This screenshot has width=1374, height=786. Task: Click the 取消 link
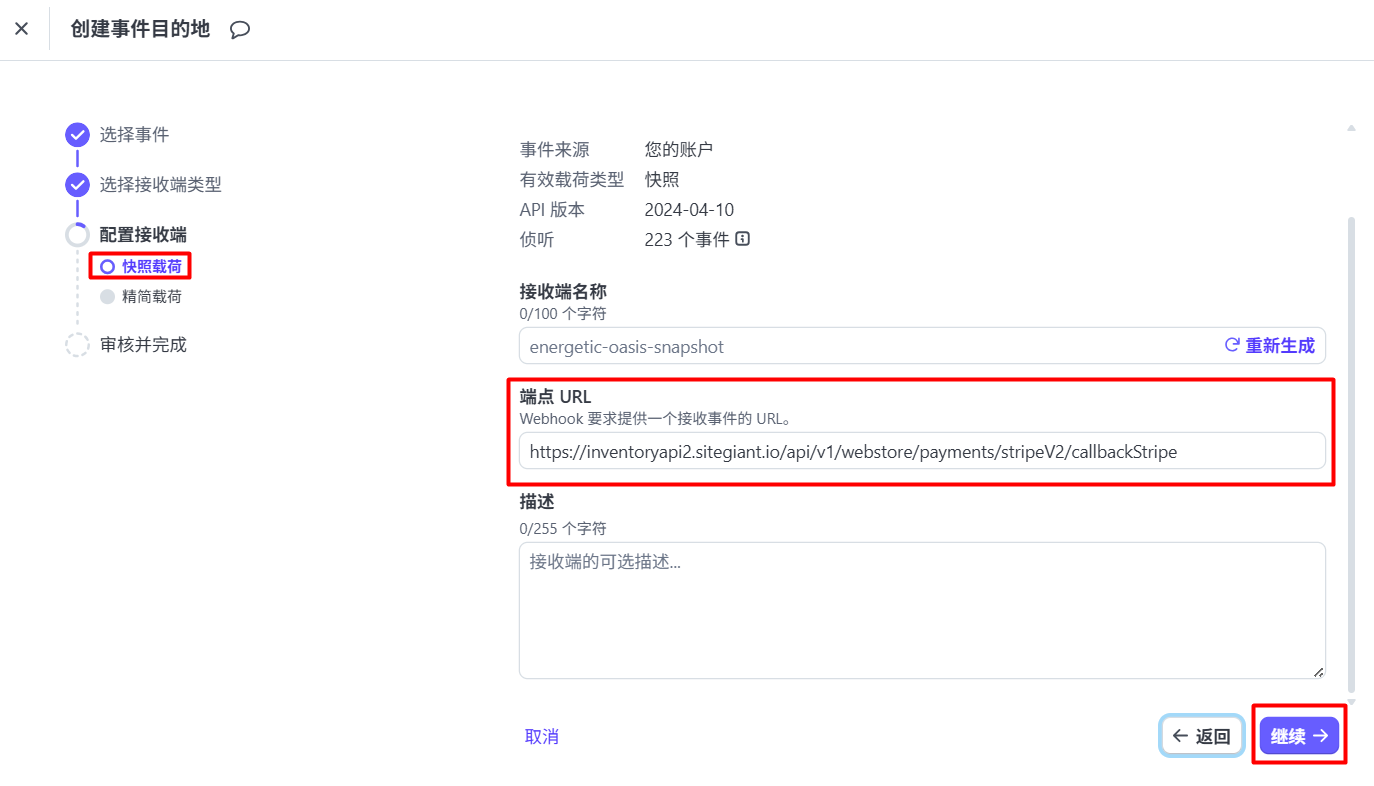click(x=542, y=737)
